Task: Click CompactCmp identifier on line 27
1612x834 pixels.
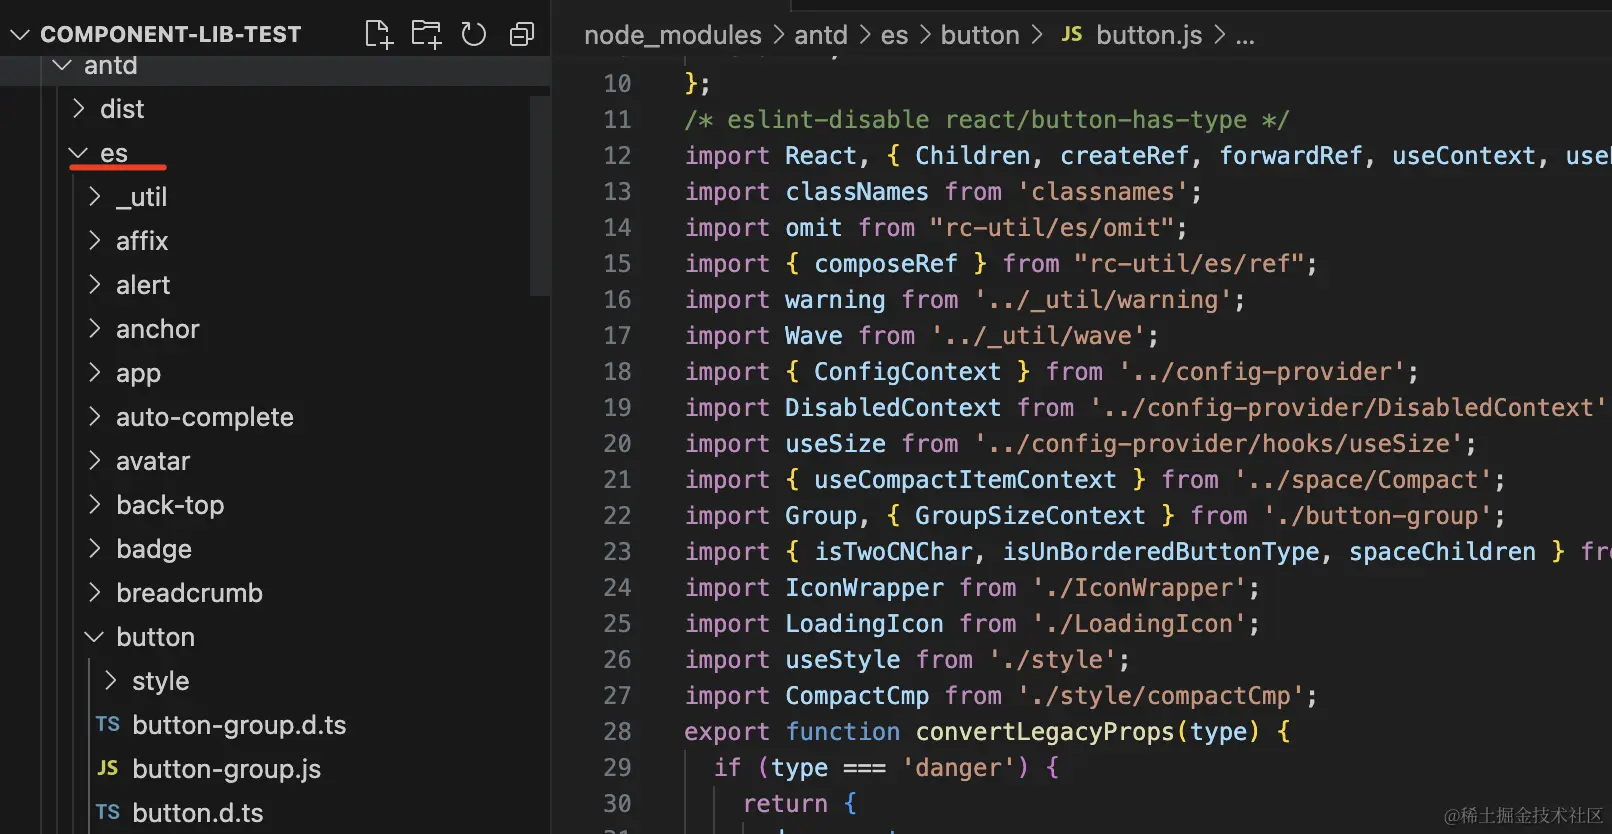Action: (x=857, y=696)
